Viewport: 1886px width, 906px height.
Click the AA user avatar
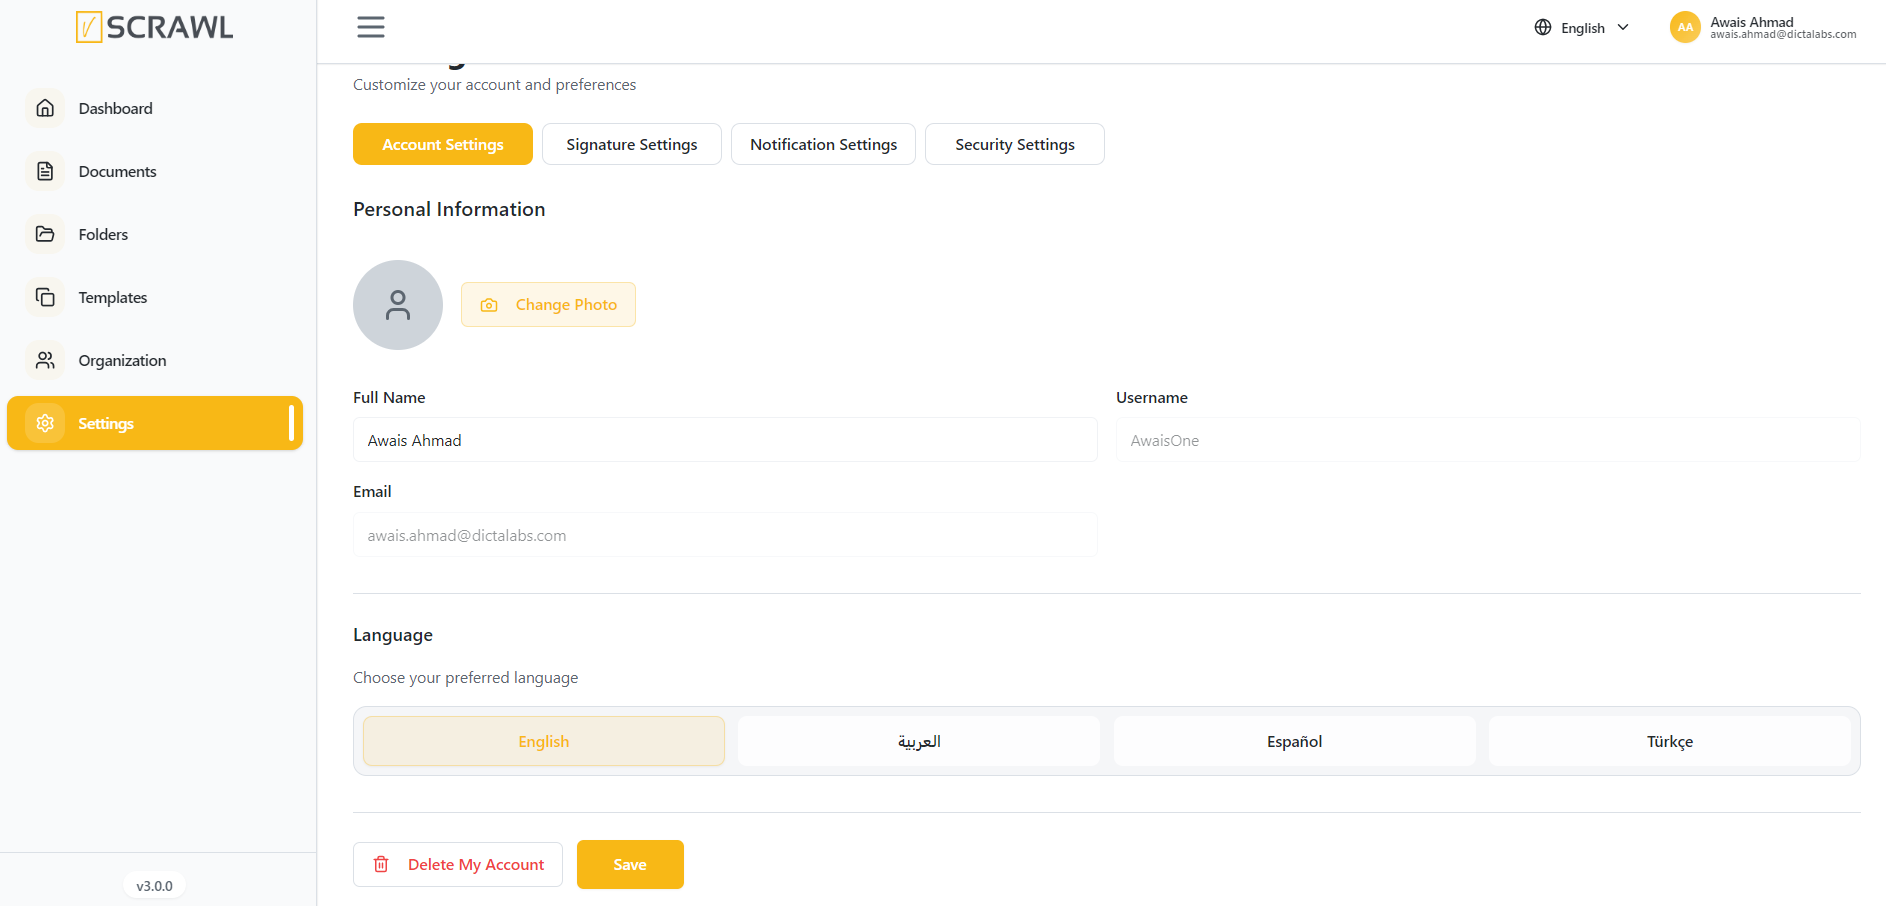pos(1685,27)
